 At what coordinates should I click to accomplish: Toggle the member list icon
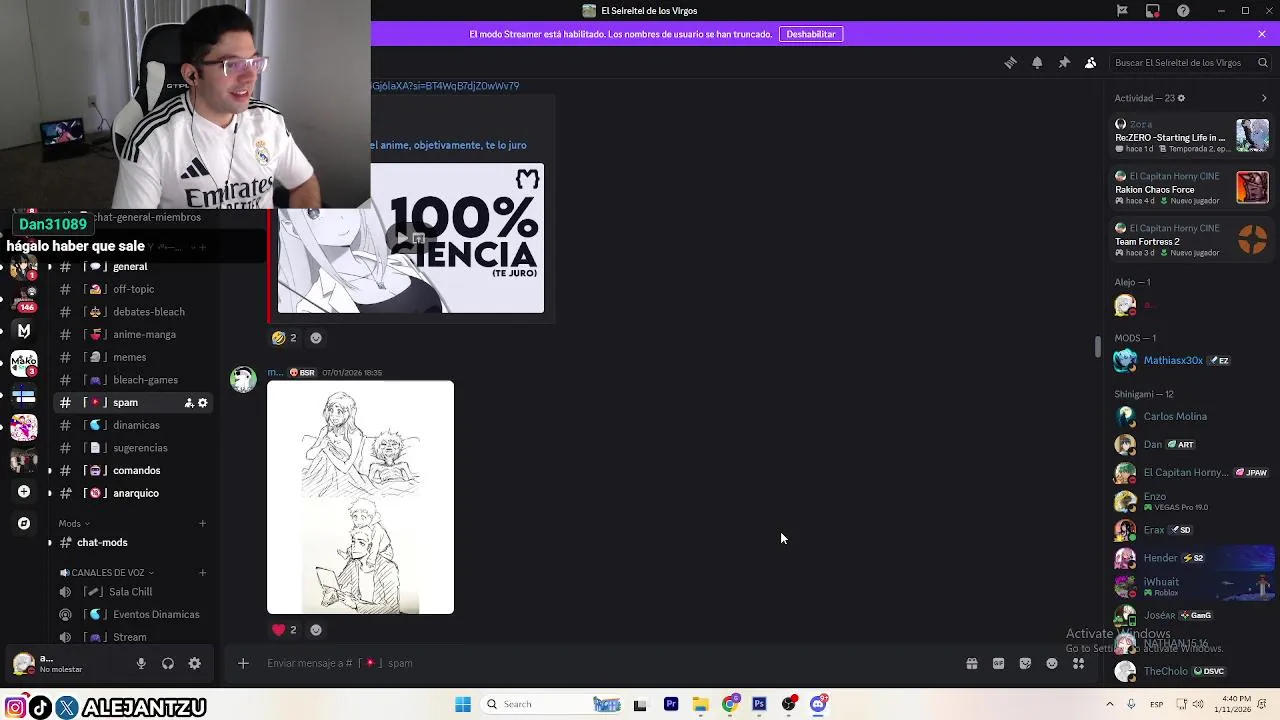(1091, 62)
